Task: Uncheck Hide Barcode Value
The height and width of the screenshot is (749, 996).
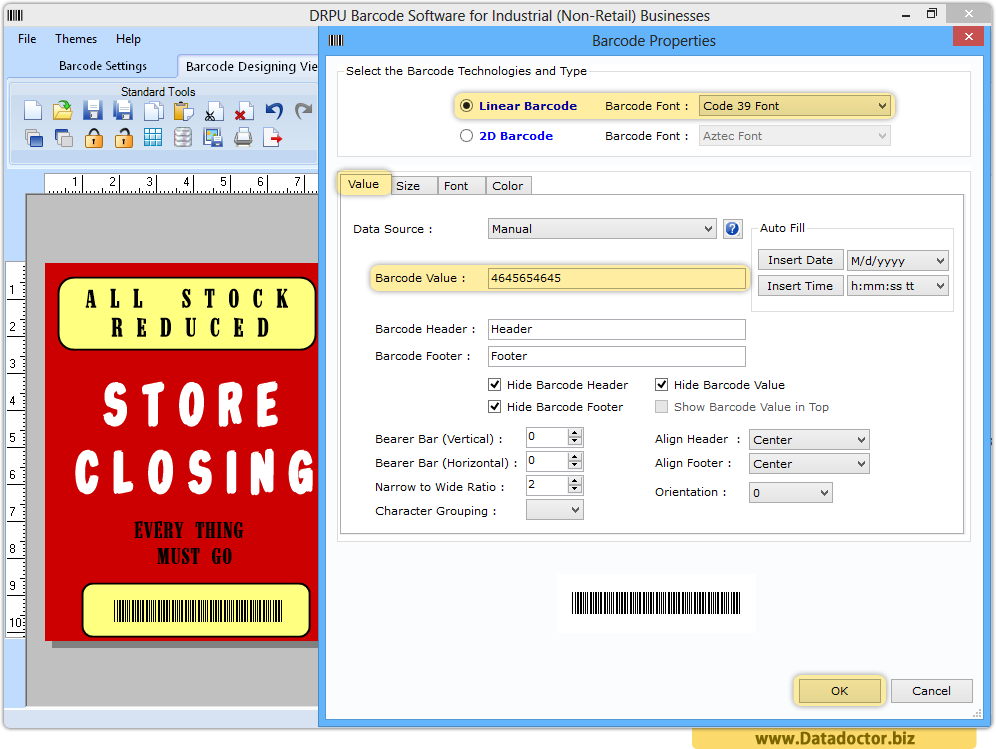Action: coord(661,384)
